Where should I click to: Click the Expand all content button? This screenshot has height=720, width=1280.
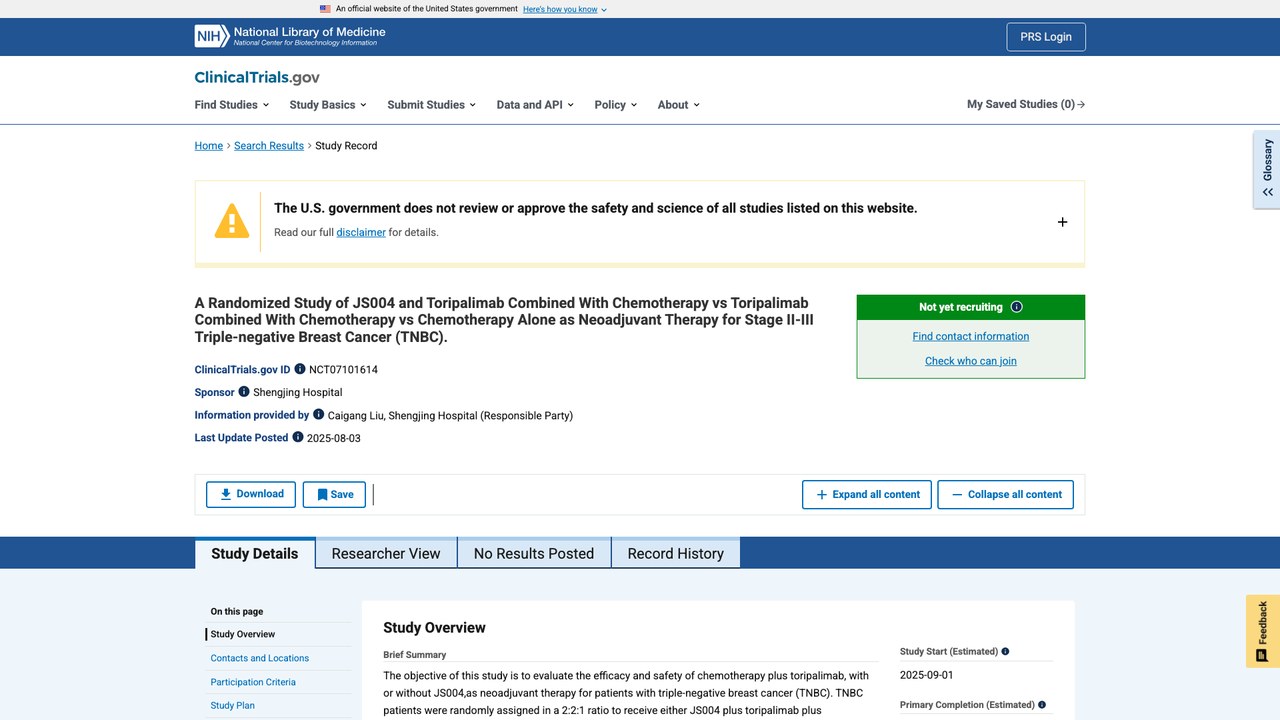point(867,494)
